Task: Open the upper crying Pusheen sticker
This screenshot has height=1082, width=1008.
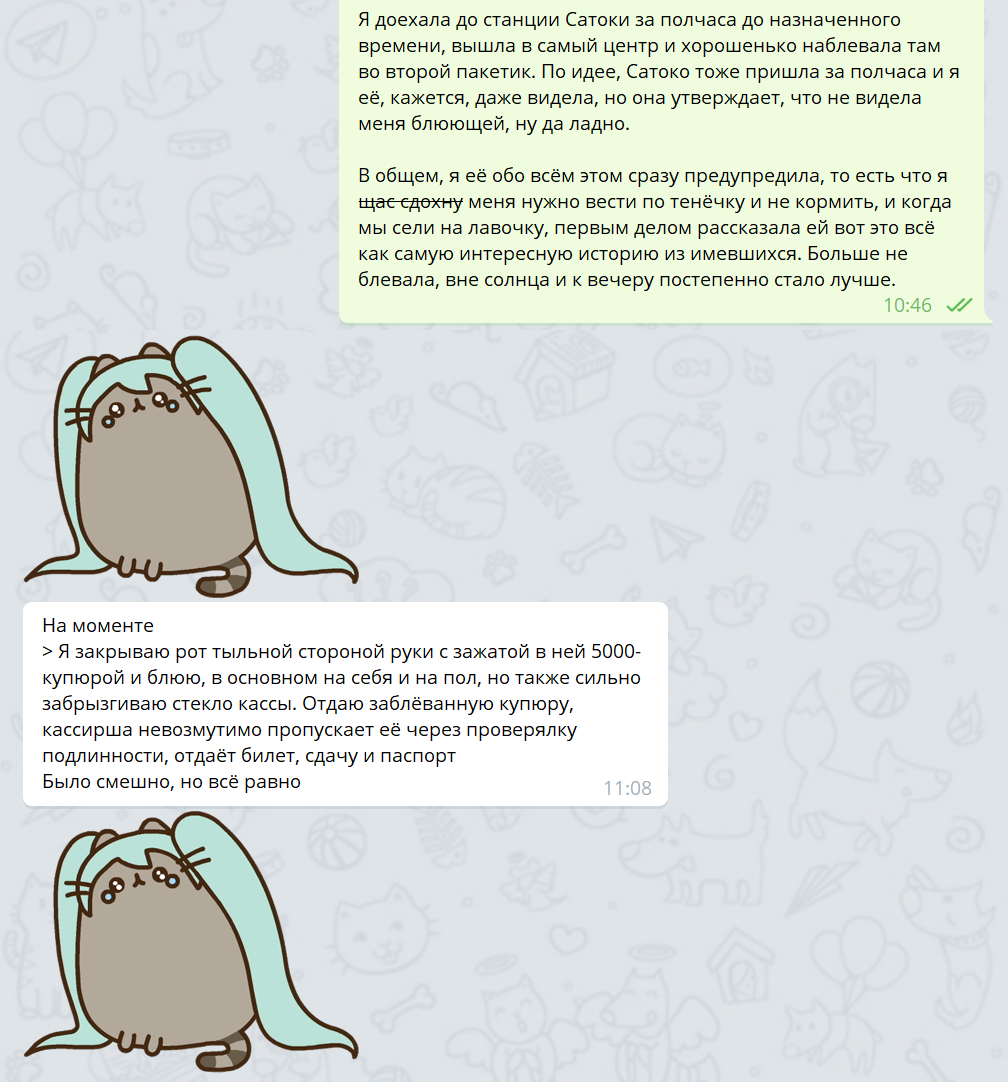Action: [191, 466]
